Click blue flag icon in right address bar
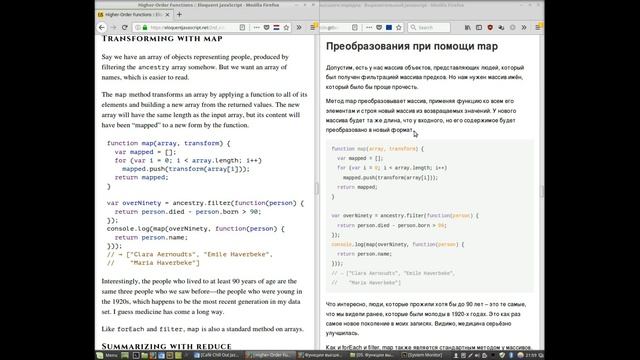The width and height of the screenshot is (640, 360). click(389, 27)
